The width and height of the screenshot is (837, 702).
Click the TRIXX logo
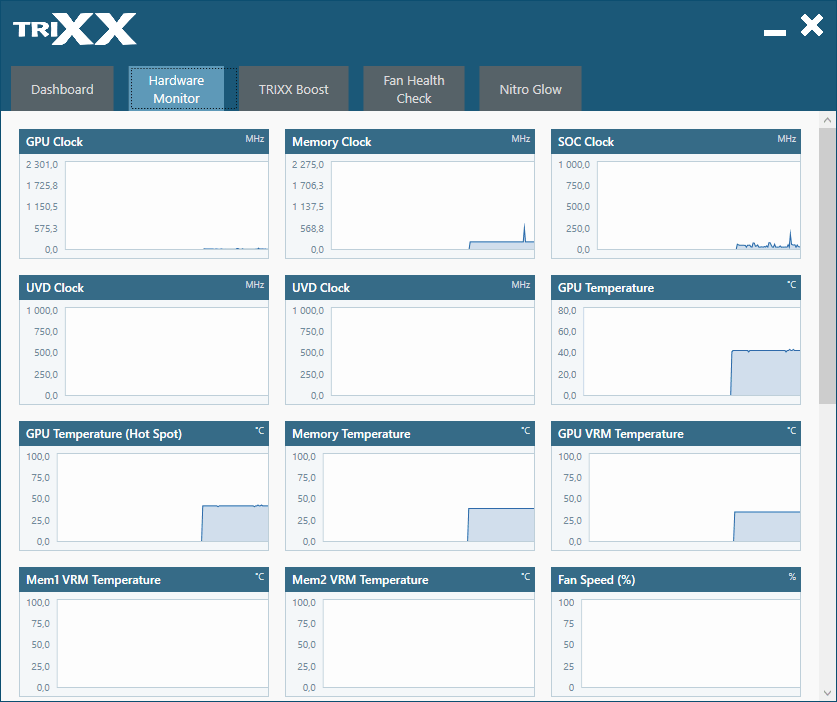point(75,29)
